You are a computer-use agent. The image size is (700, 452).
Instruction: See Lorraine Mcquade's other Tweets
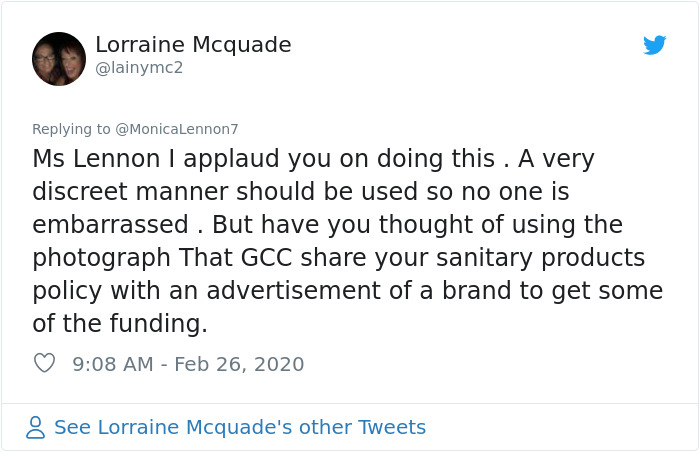click(240, 427)
